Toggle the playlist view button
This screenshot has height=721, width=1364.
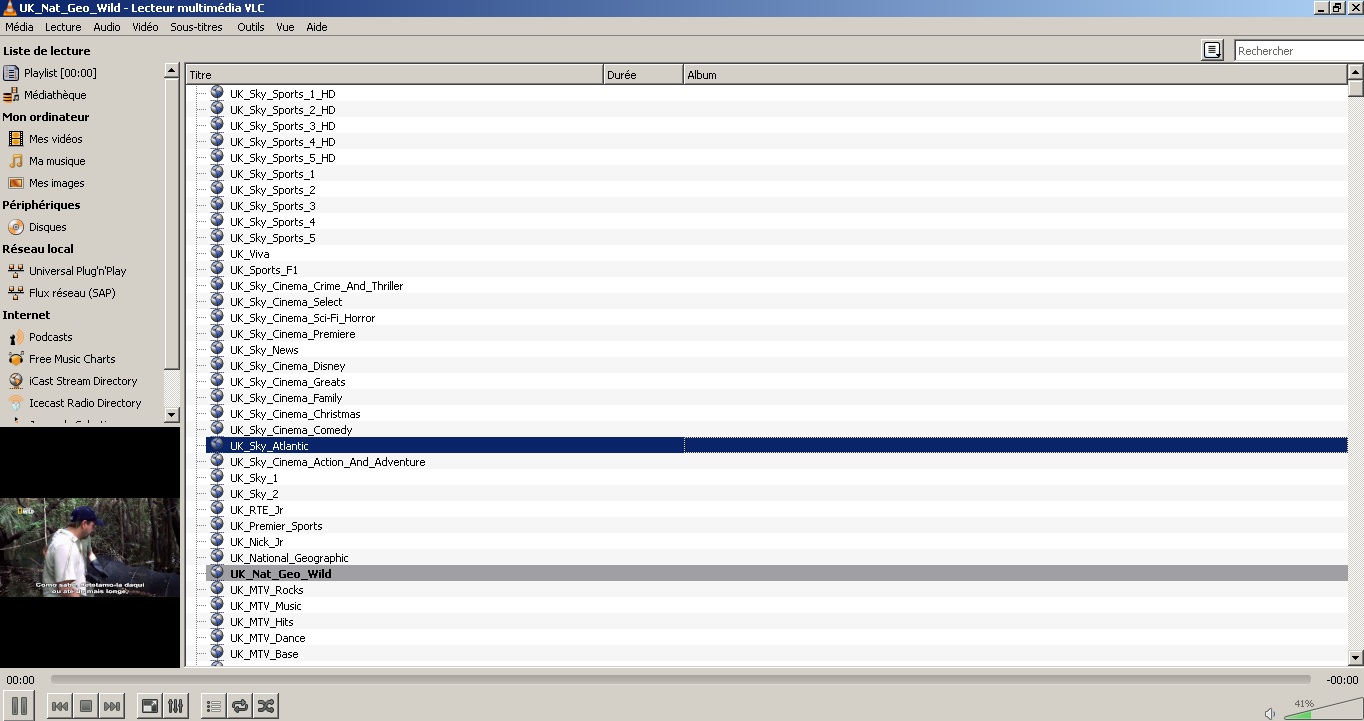[x=213, y=706]
